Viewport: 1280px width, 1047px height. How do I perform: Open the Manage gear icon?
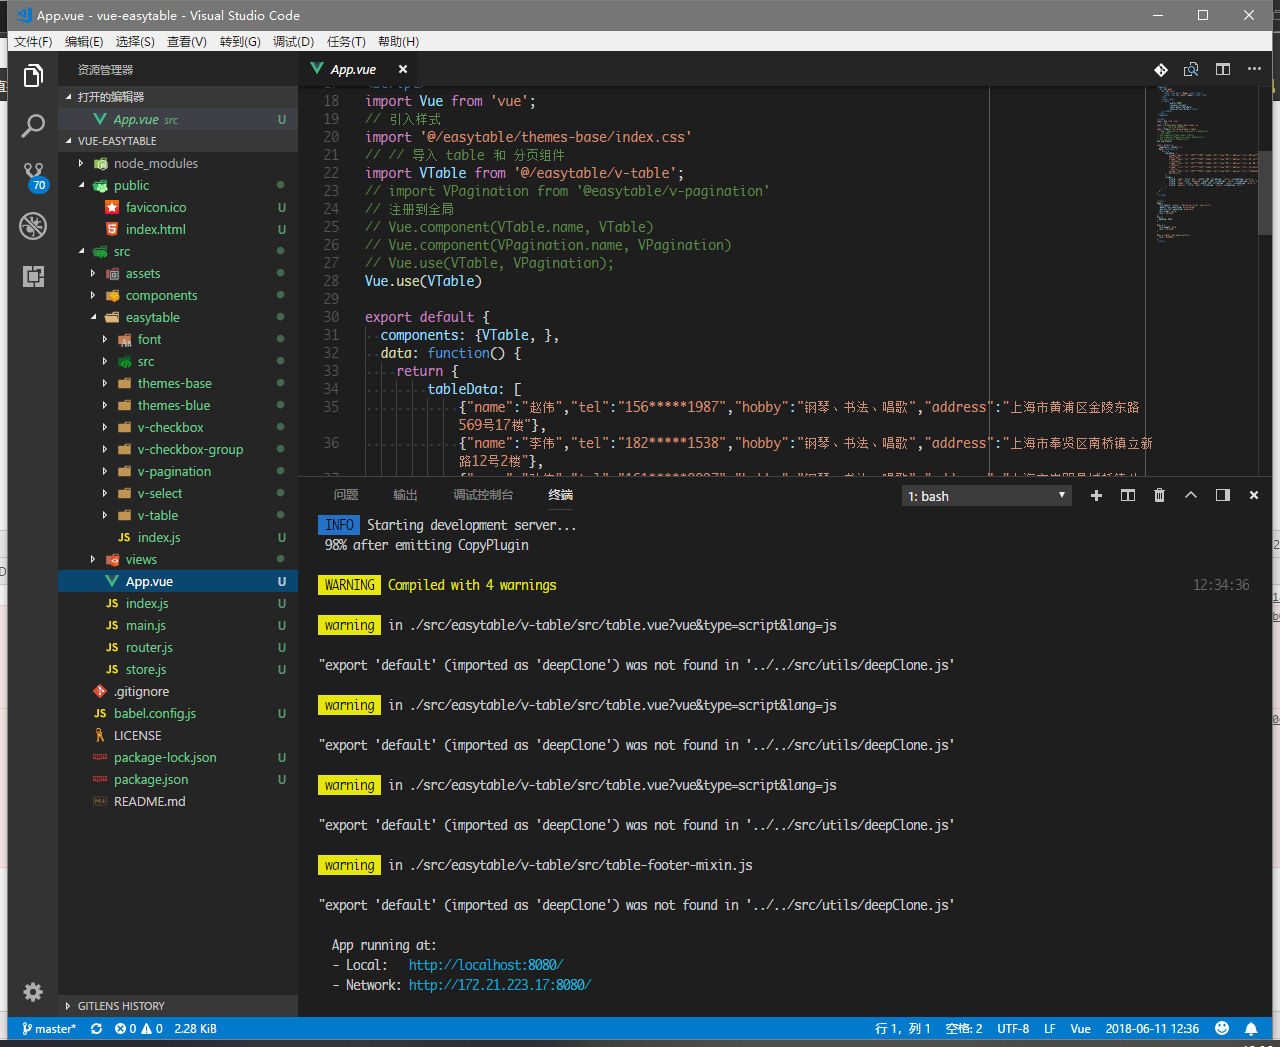pyautogui.click(x=33, y=991)
